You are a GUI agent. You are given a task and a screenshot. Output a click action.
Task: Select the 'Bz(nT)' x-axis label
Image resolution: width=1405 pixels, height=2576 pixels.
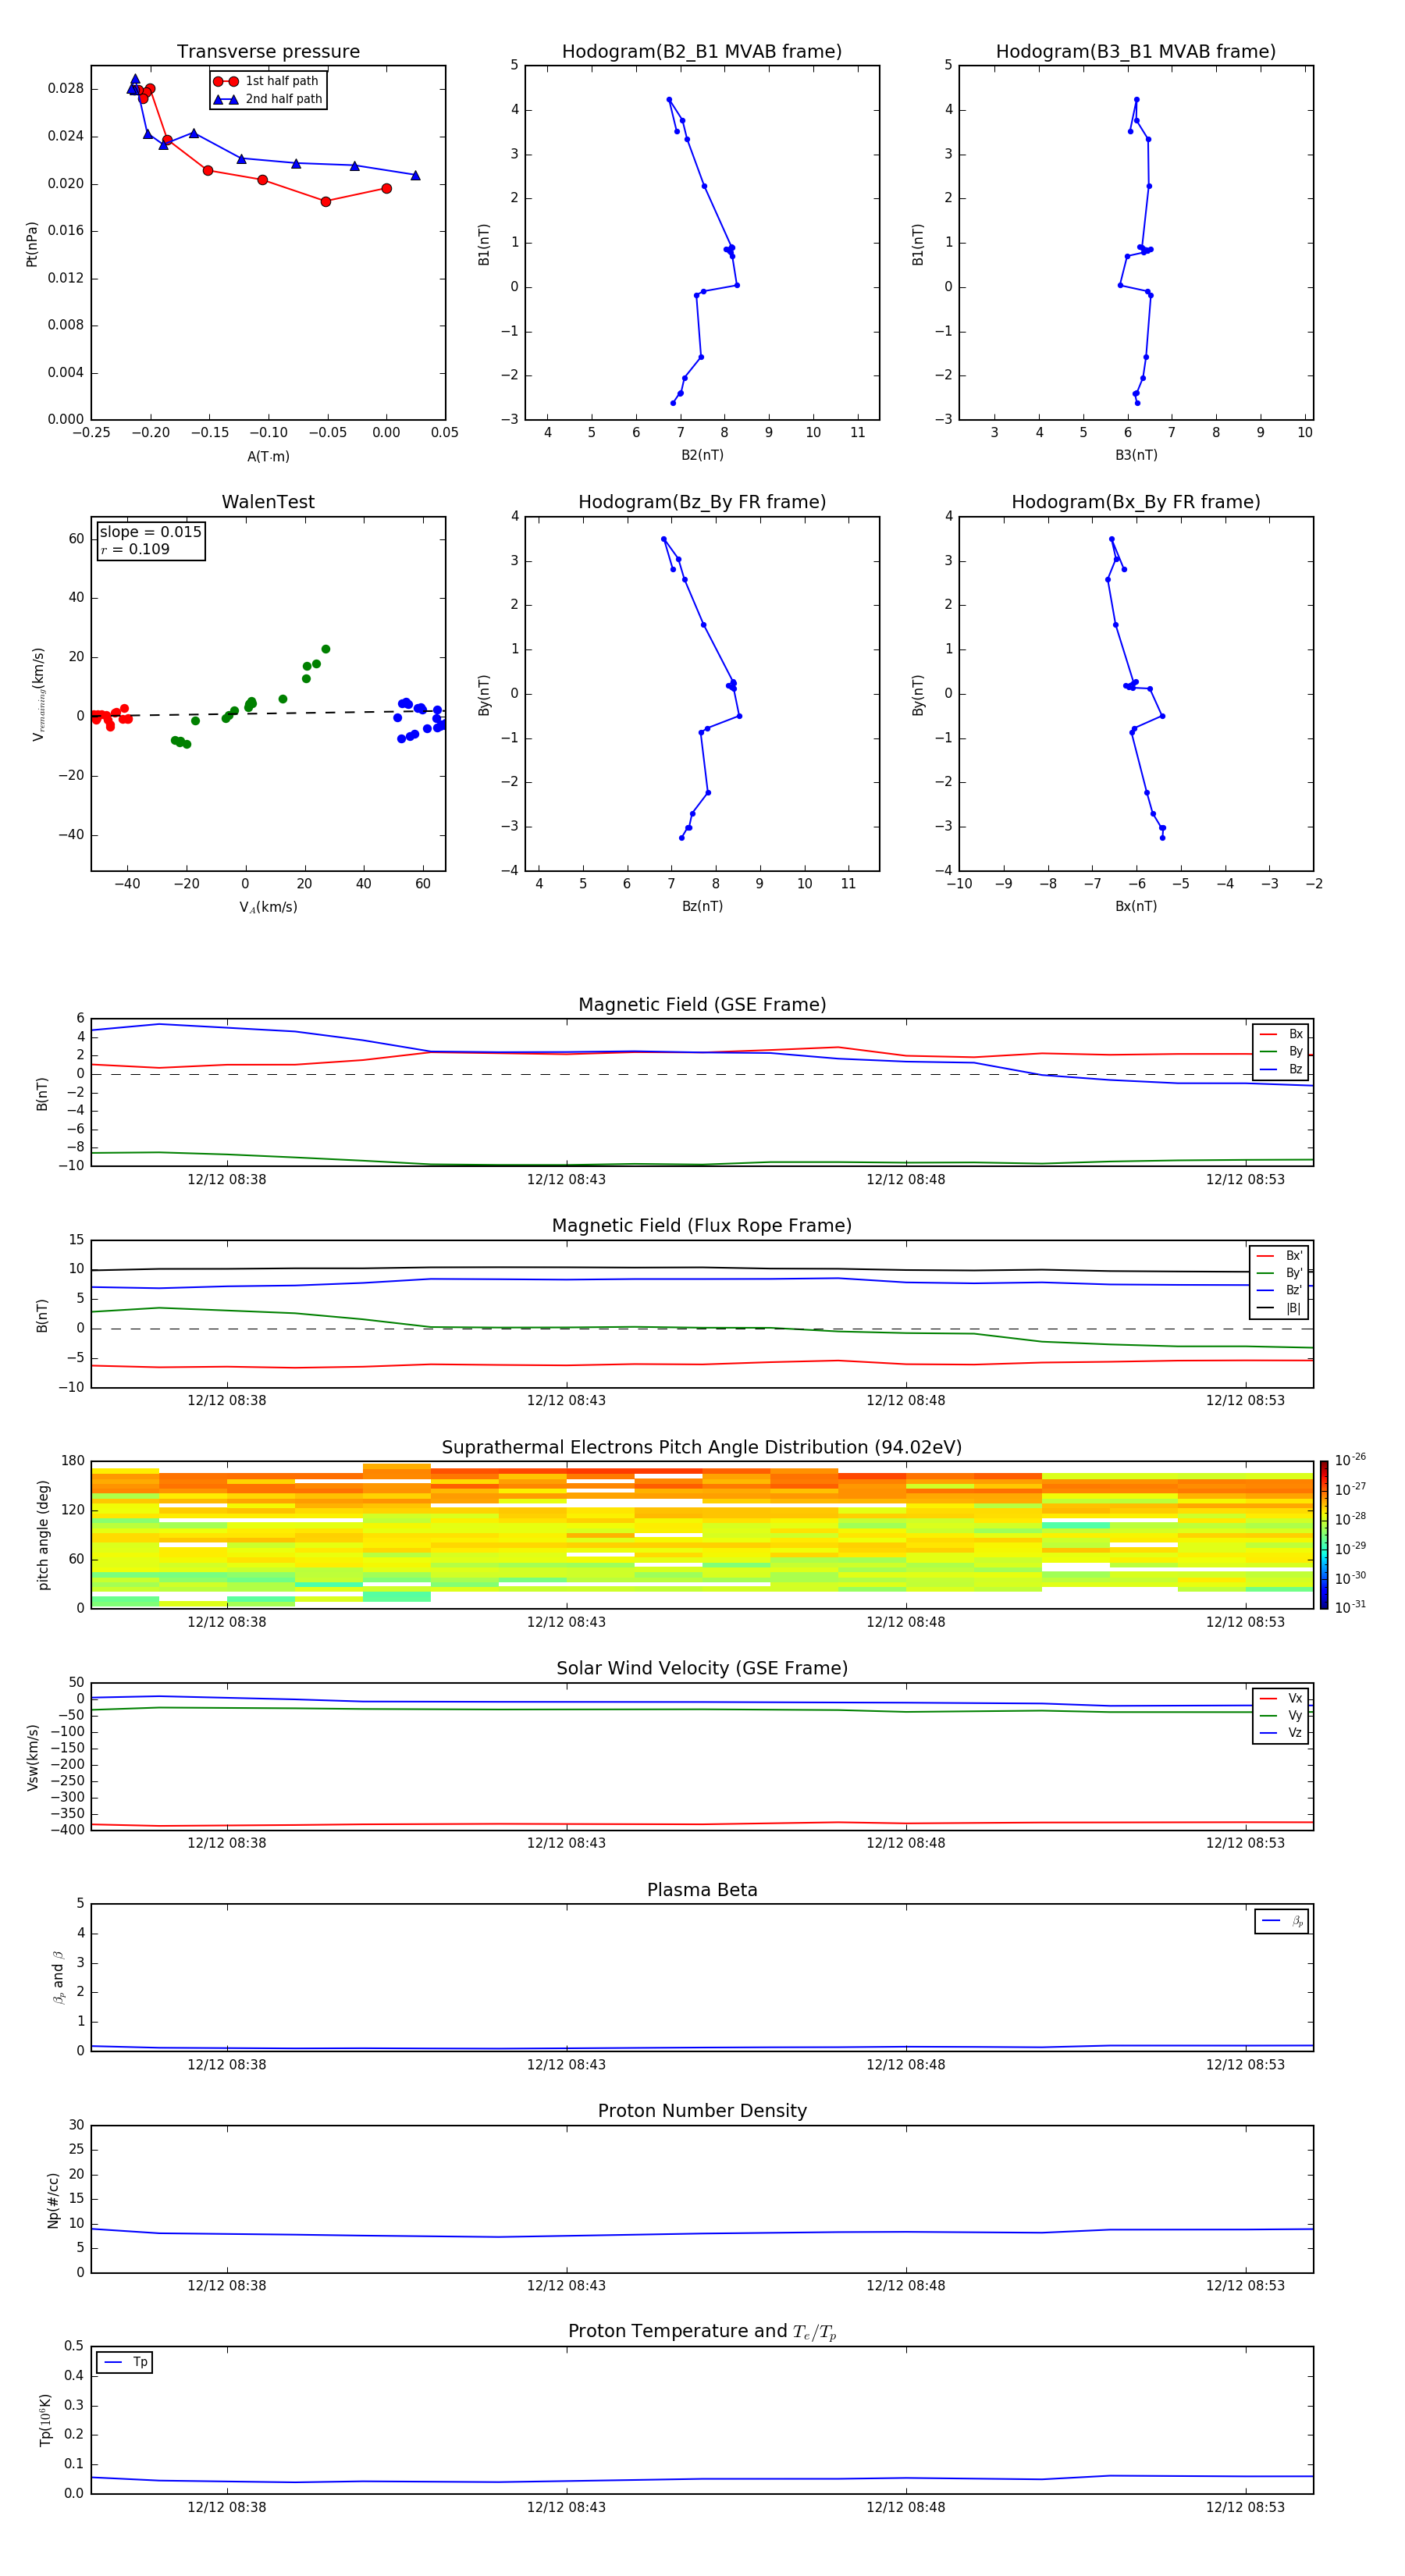click(x=702, y=906)
